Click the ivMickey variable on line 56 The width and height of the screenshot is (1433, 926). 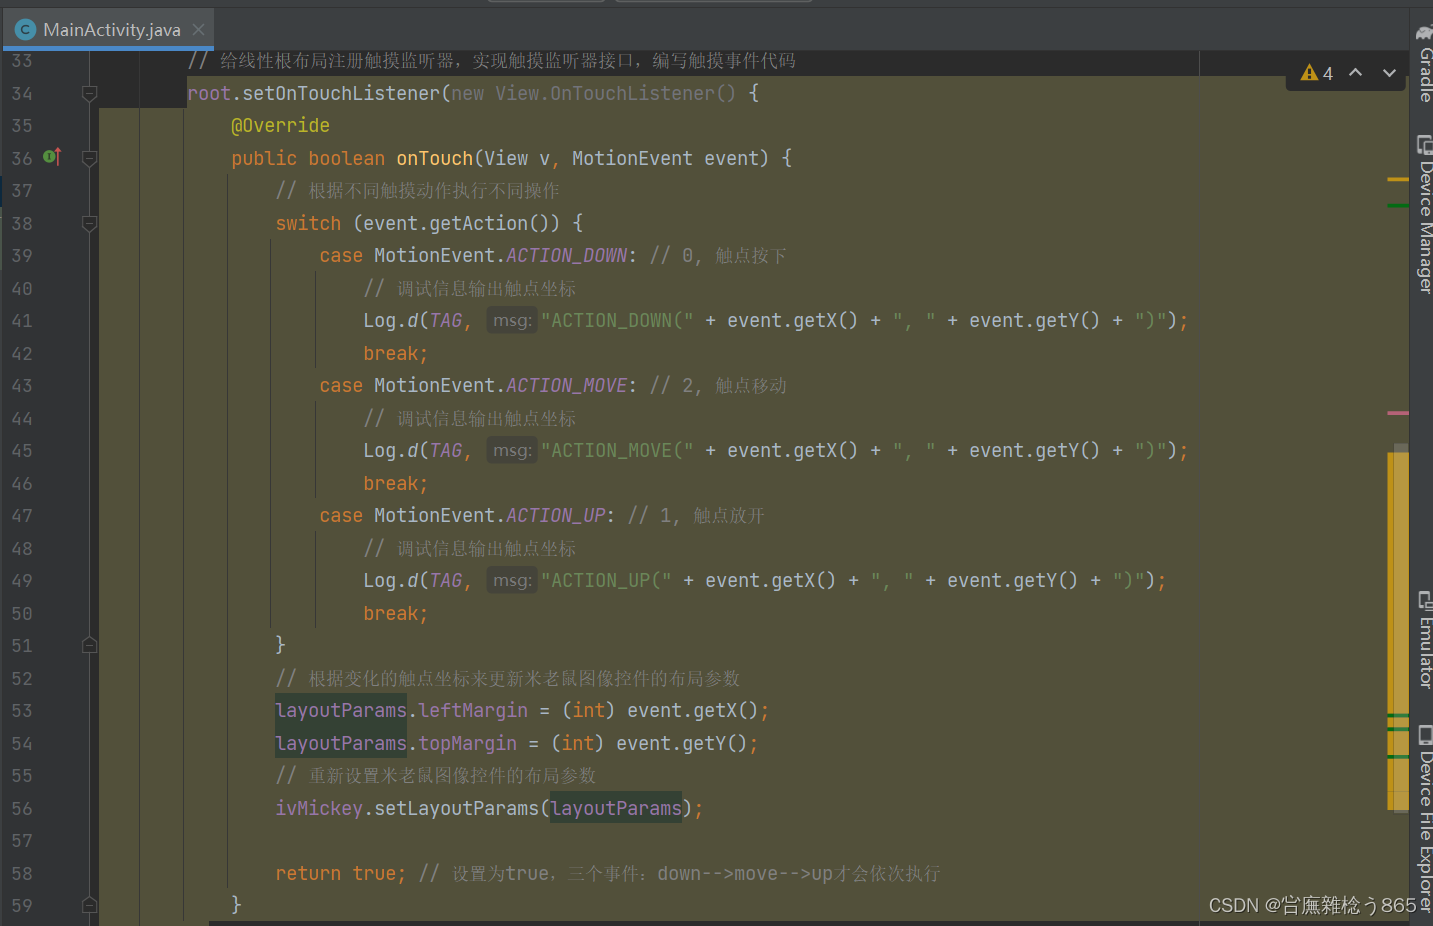(x=319, y=809)
